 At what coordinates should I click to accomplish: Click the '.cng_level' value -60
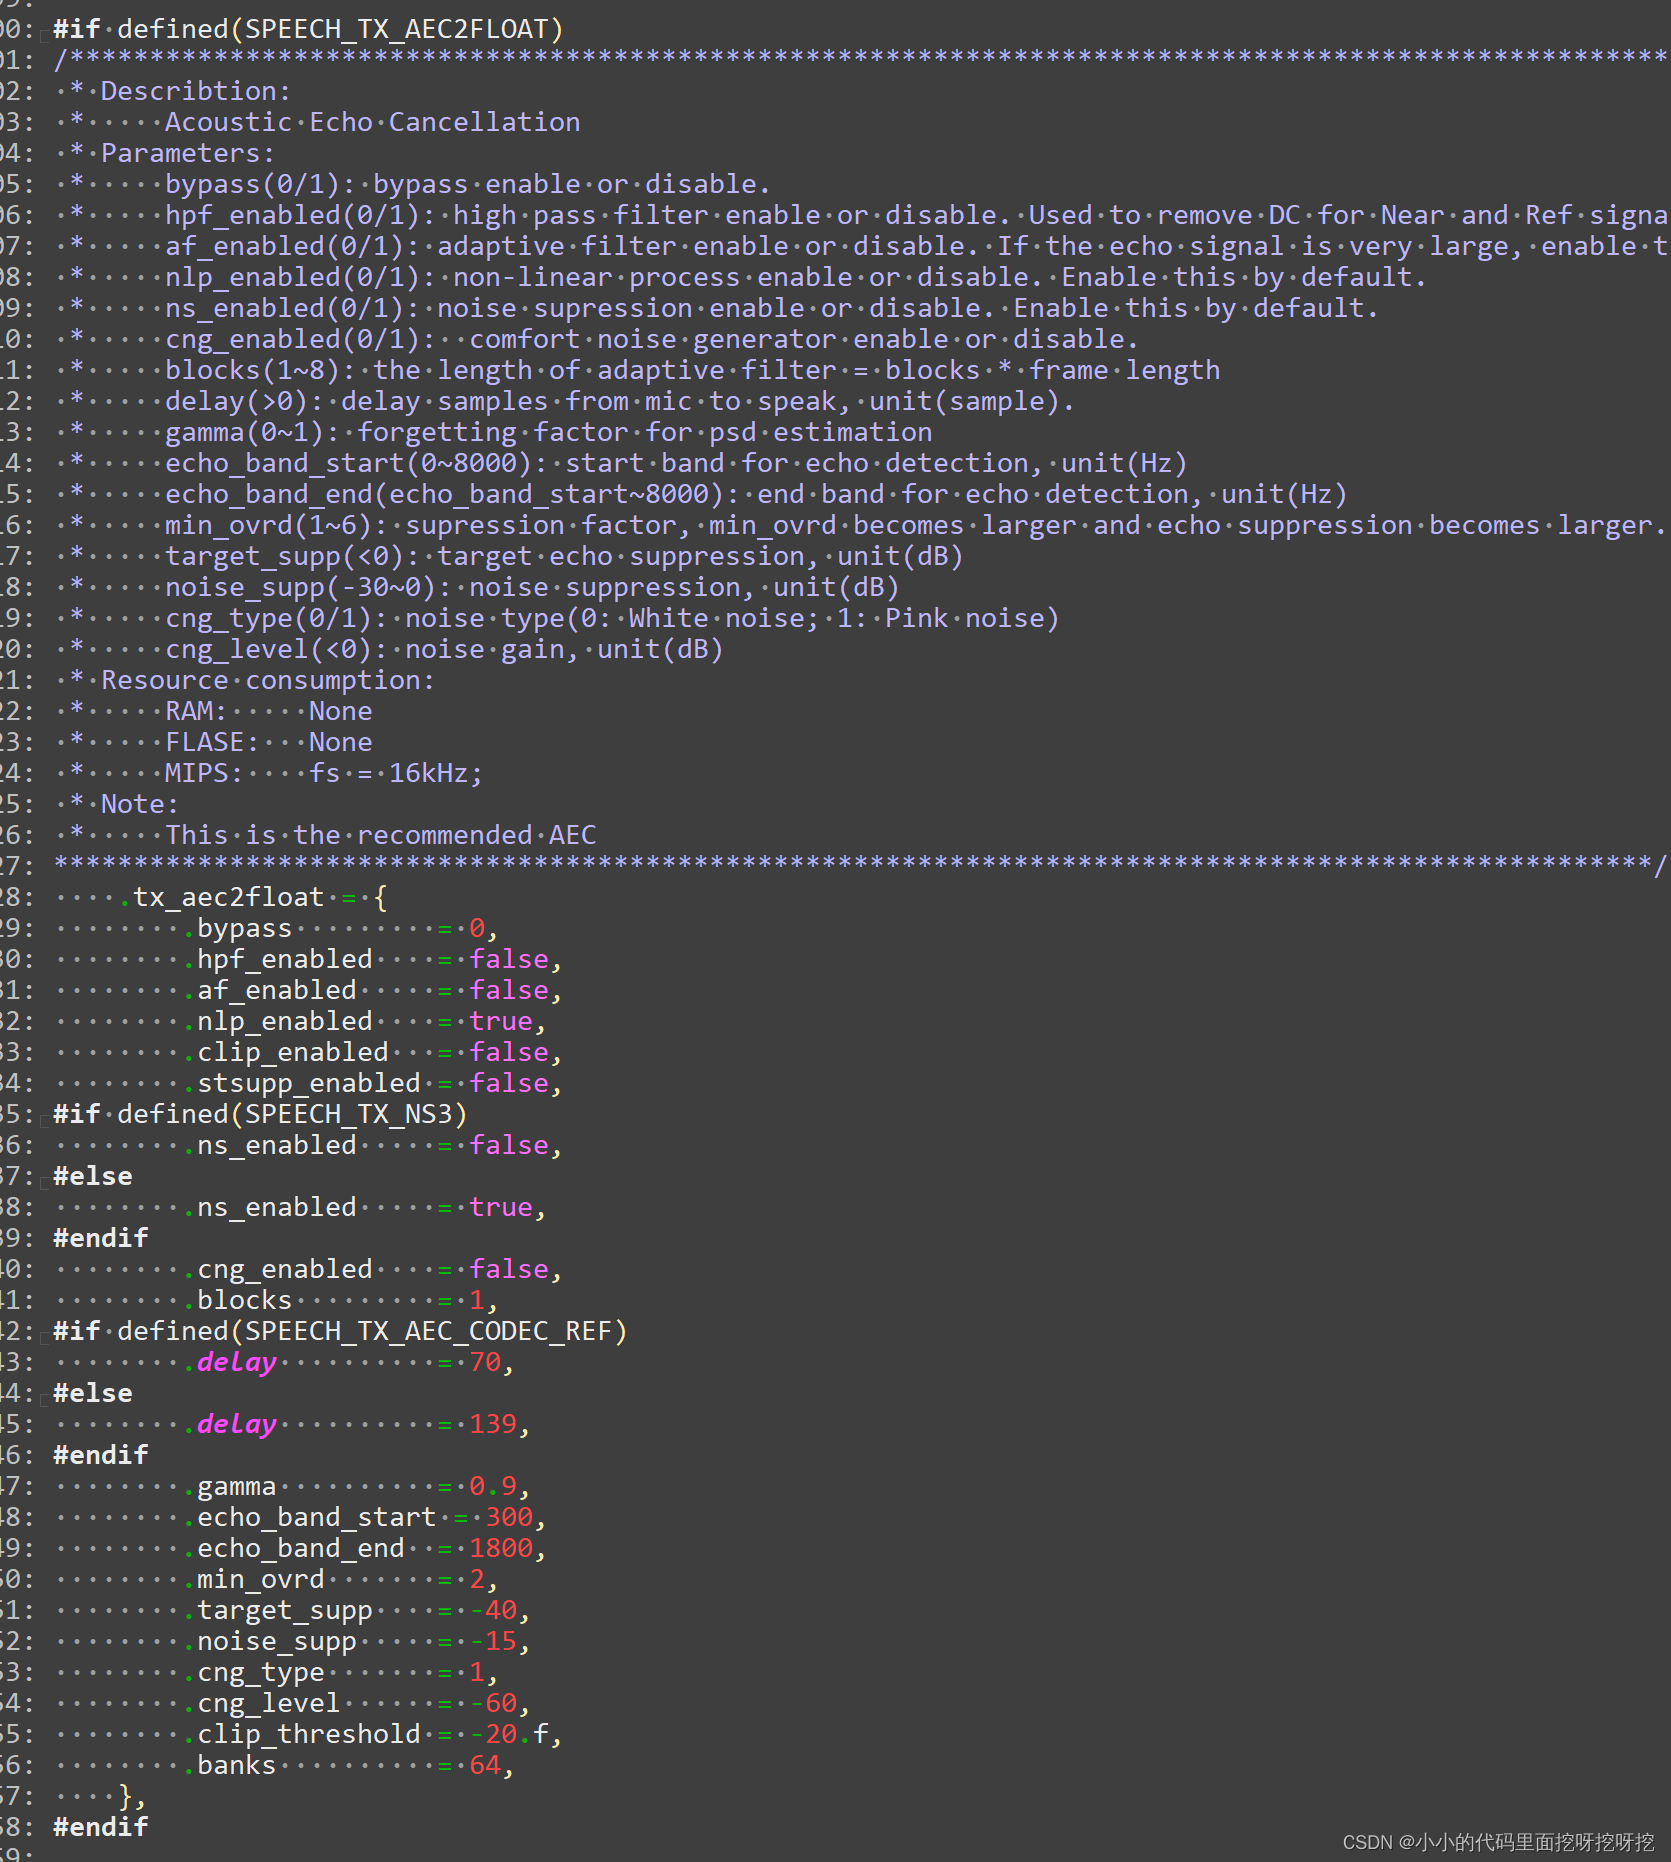[493, 1703]
